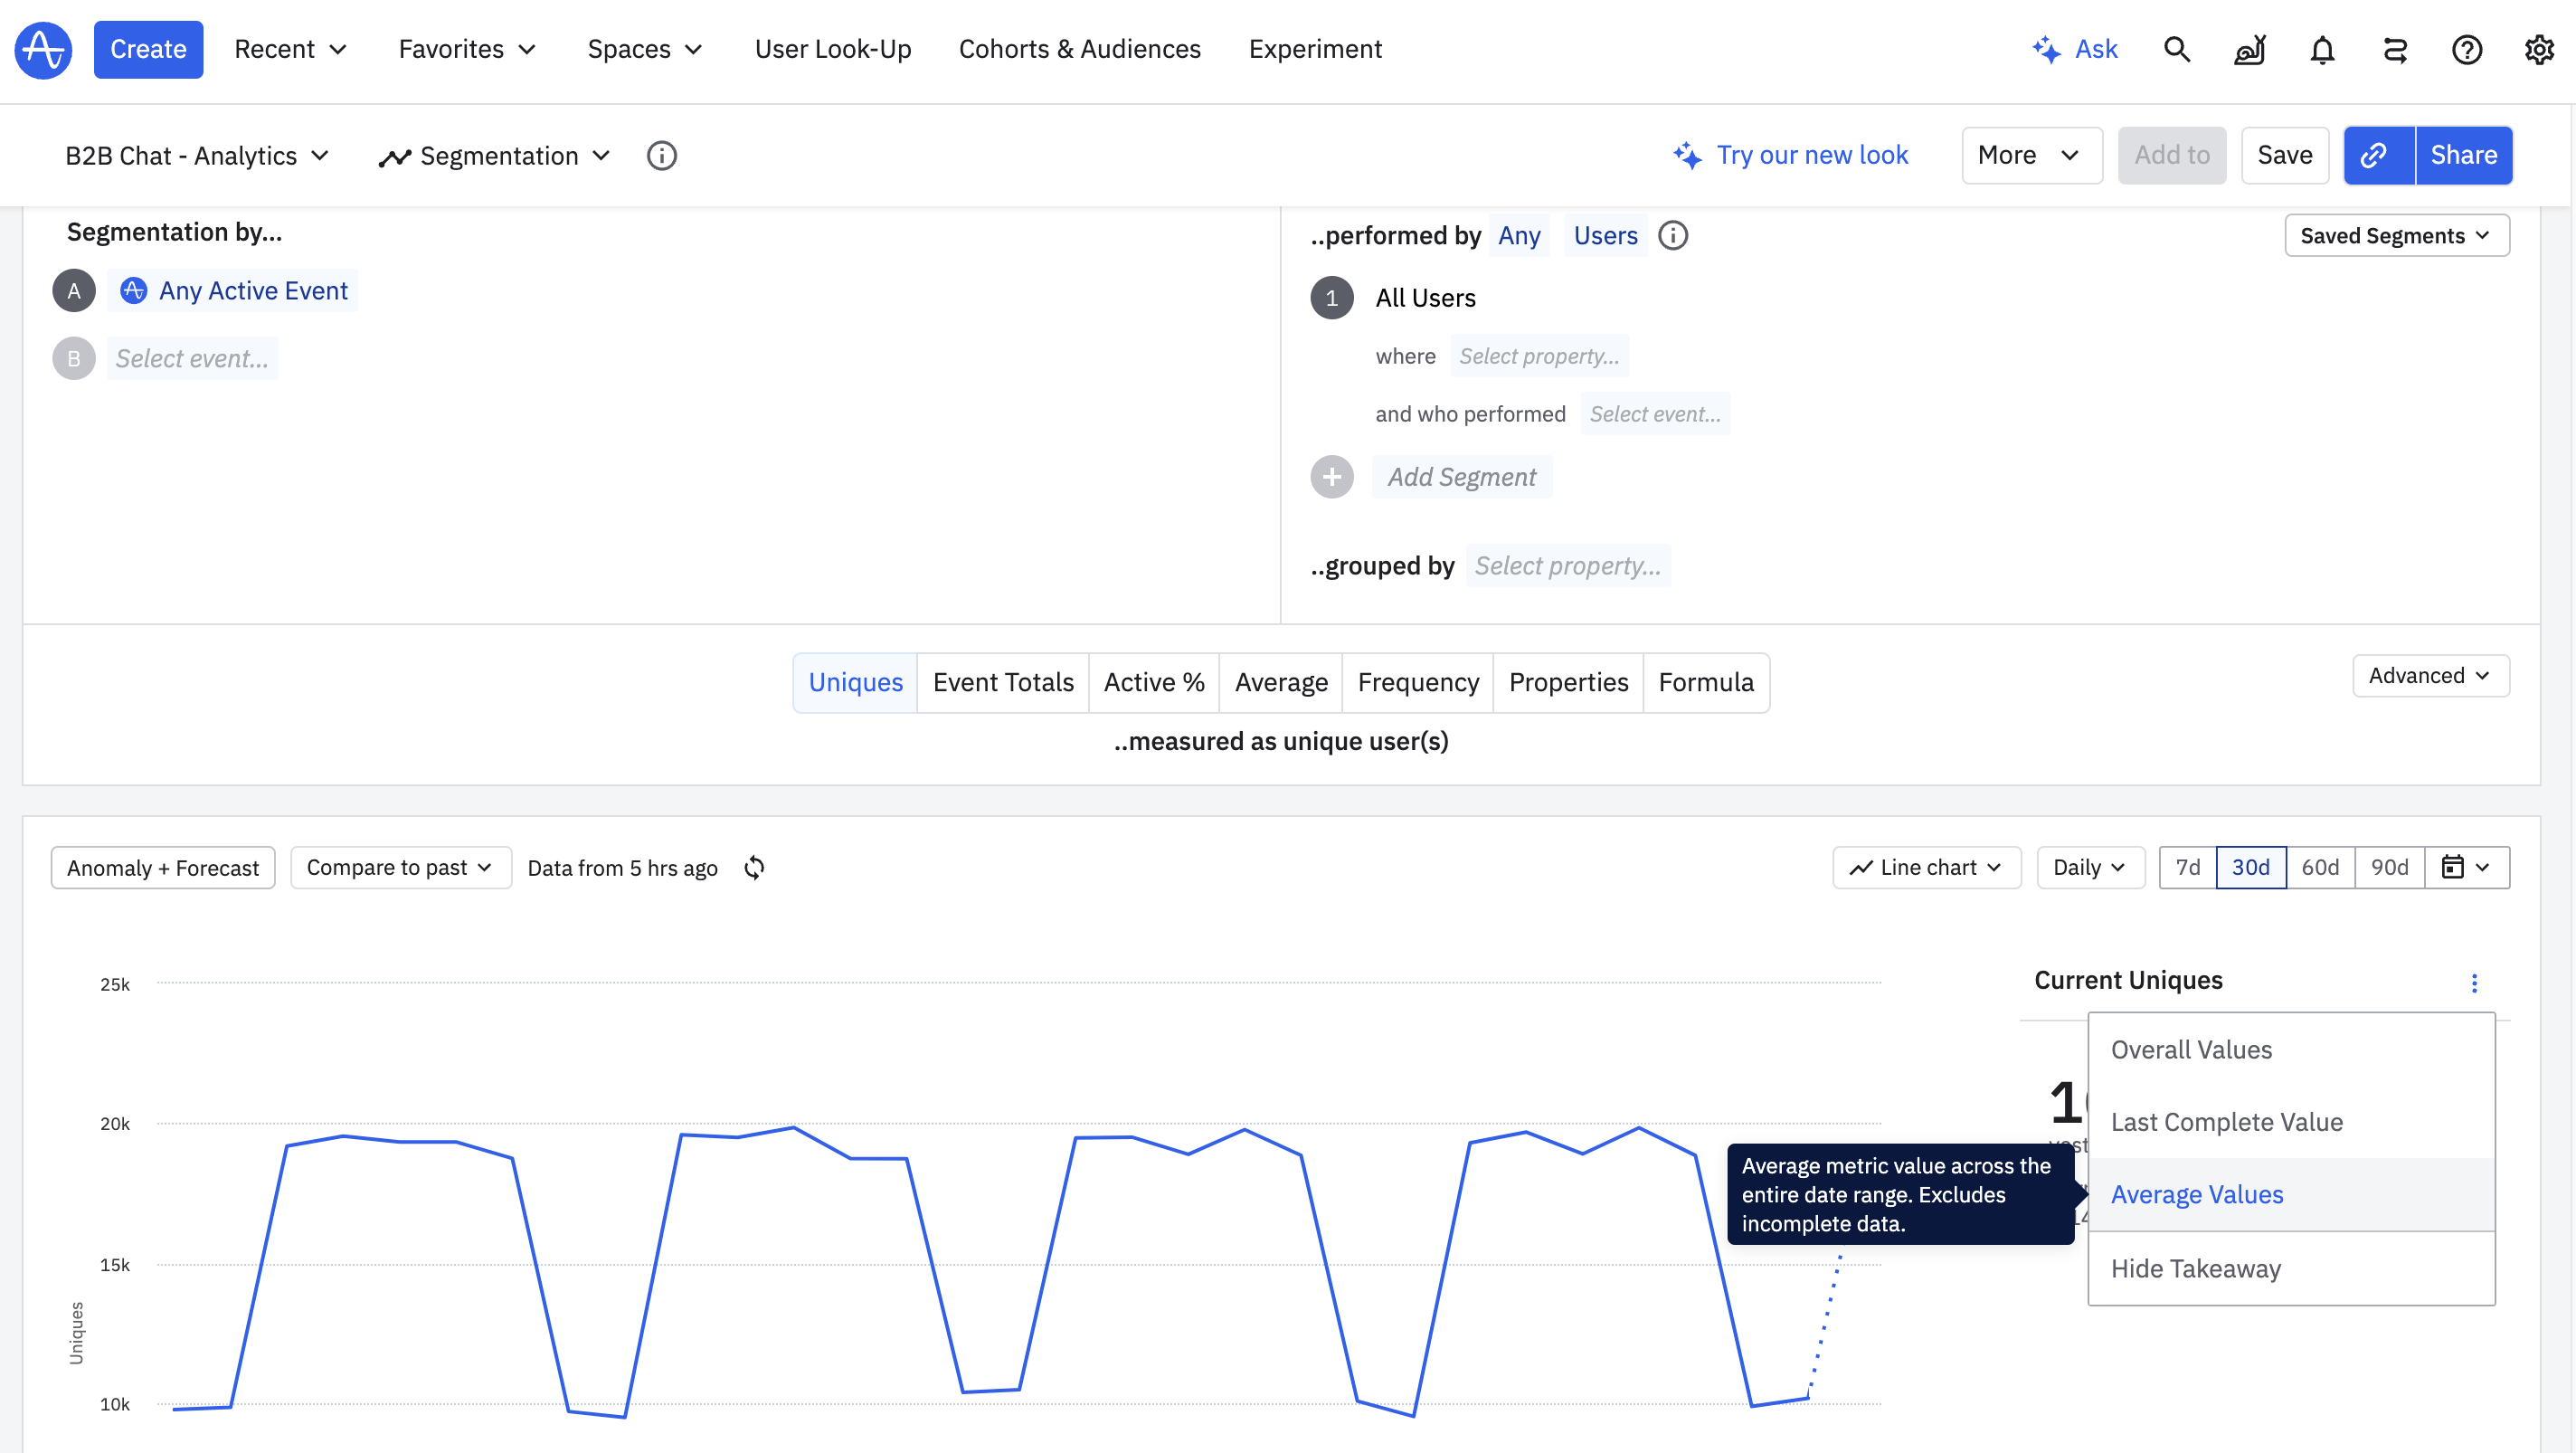
Task: Click the copy link icon button
Action: click(2378, 155)
